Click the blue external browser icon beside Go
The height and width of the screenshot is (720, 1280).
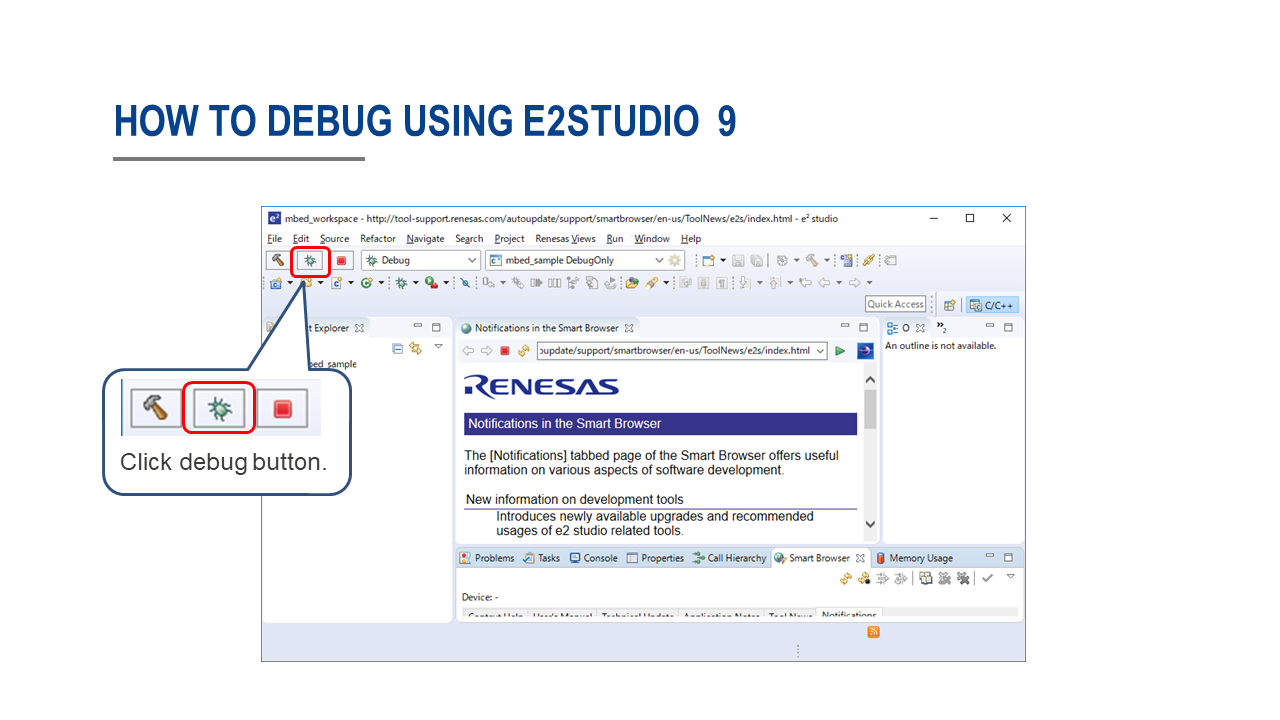pyautogui.click(x=865, y=351)
